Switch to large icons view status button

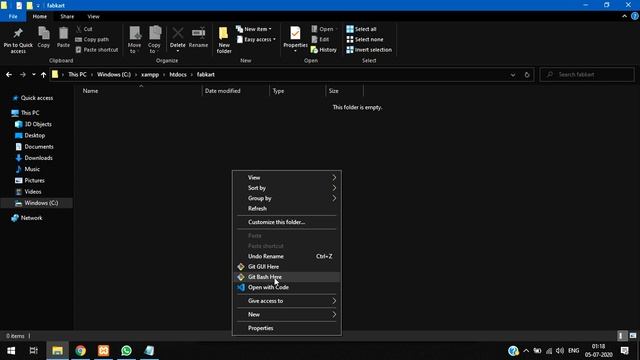pos(633,336)
